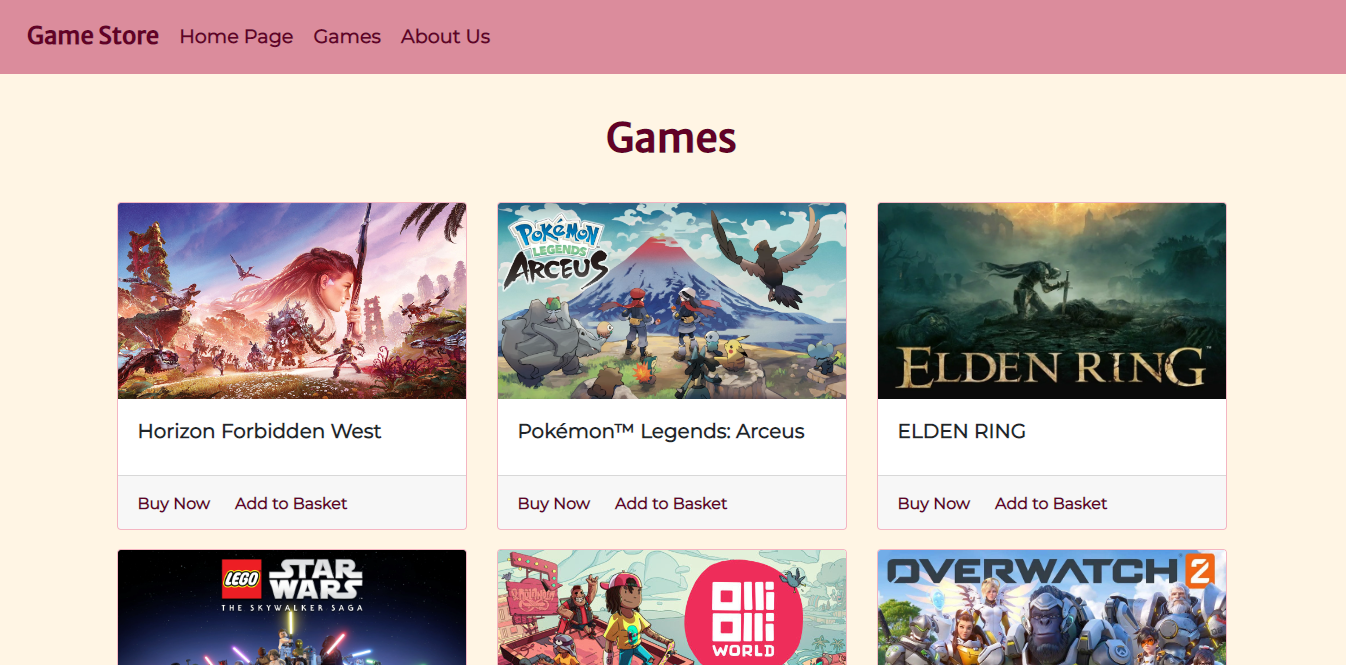
Task: Select the Horizon Forbidden West title text
Action: tap(260, 431)
